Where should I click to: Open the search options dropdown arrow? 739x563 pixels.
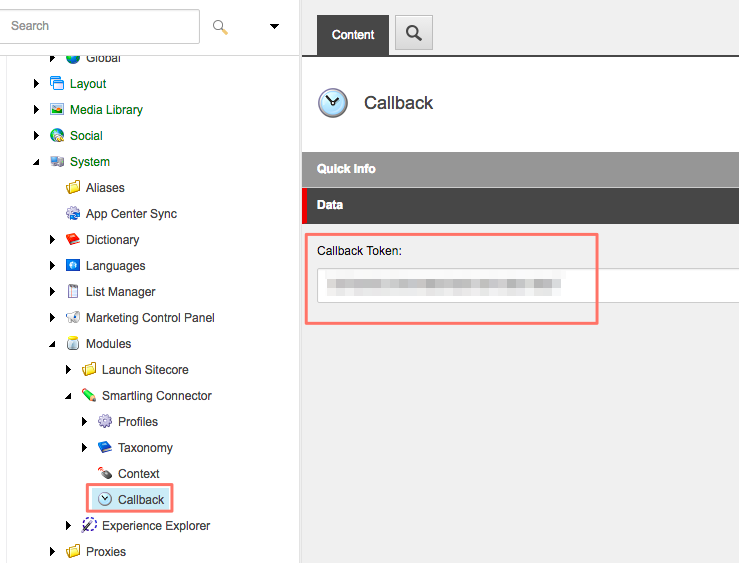pos(274,27)
